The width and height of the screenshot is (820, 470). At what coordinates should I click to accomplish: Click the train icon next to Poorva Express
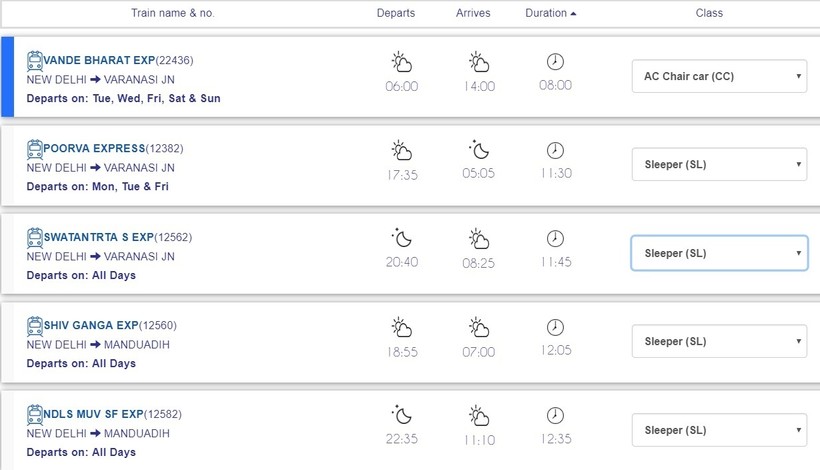point(35,149)
